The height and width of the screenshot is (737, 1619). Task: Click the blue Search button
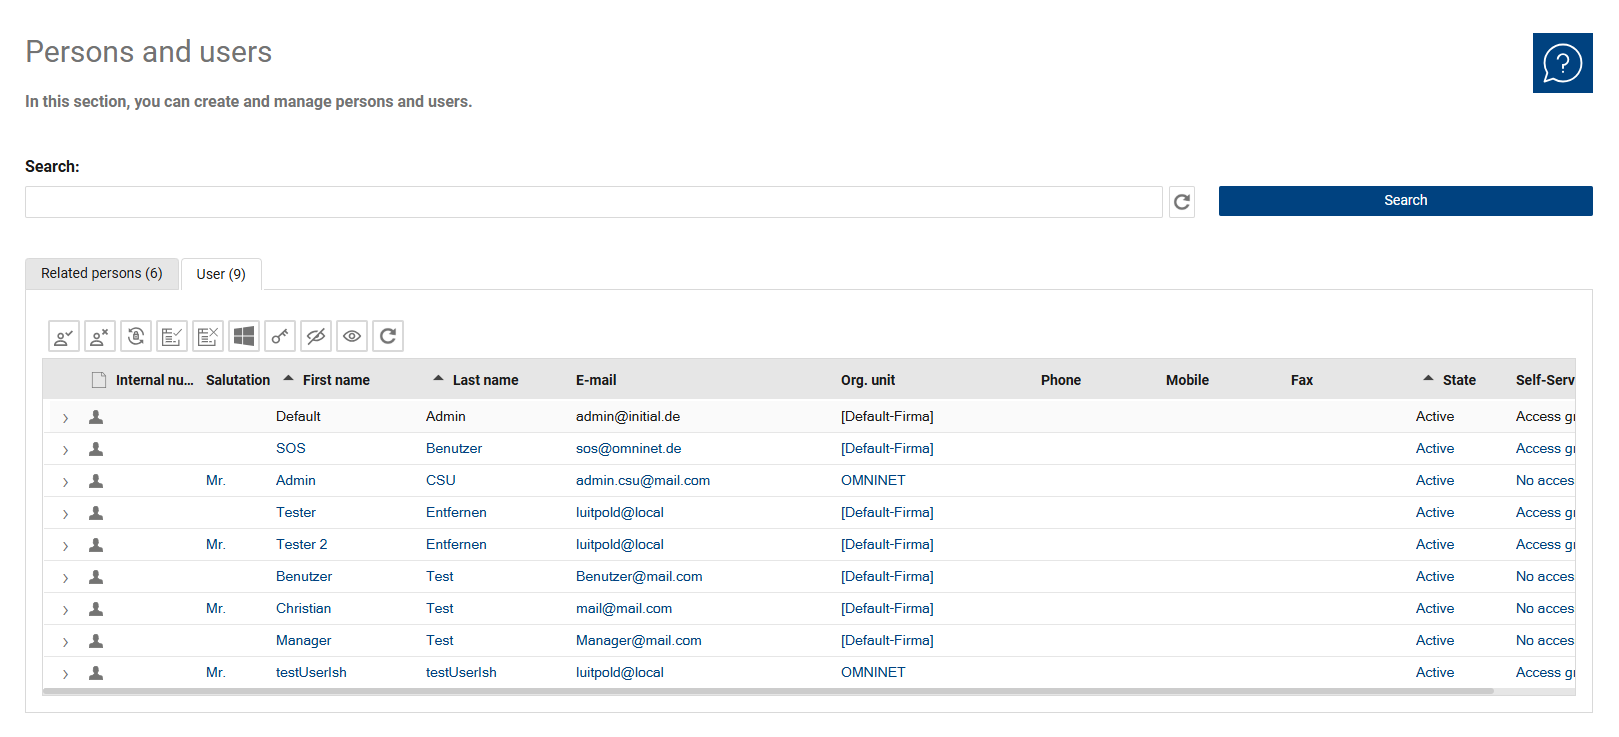tap(1405, 201)
